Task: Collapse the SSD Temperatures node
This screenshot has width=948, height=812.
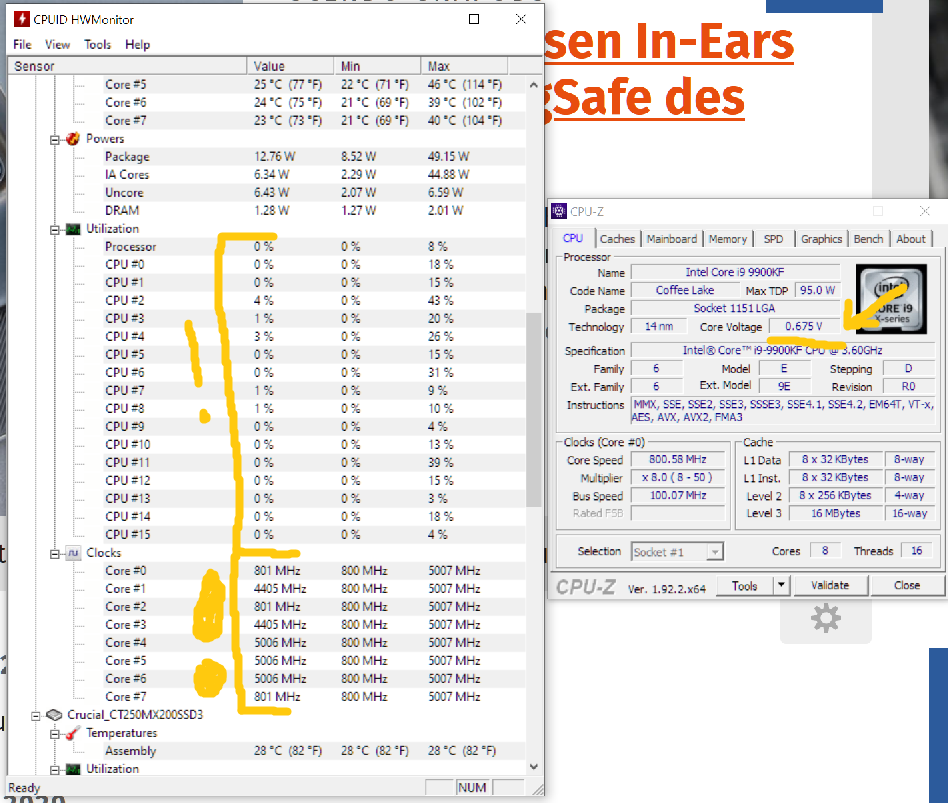Action: coord(54,734)
